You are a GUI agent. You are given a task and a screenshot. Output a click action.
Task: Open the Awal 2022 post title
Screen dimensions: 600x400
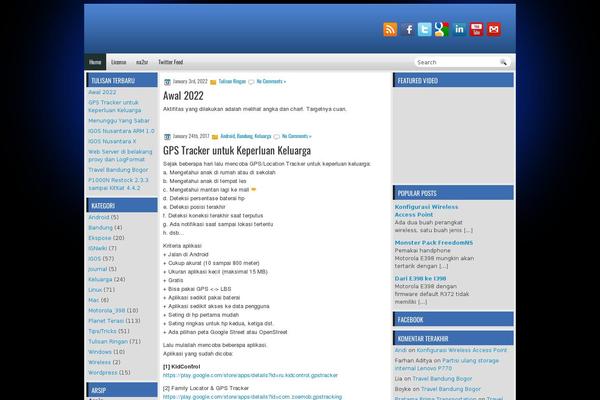pyautogui.click(x=183, y=95)
